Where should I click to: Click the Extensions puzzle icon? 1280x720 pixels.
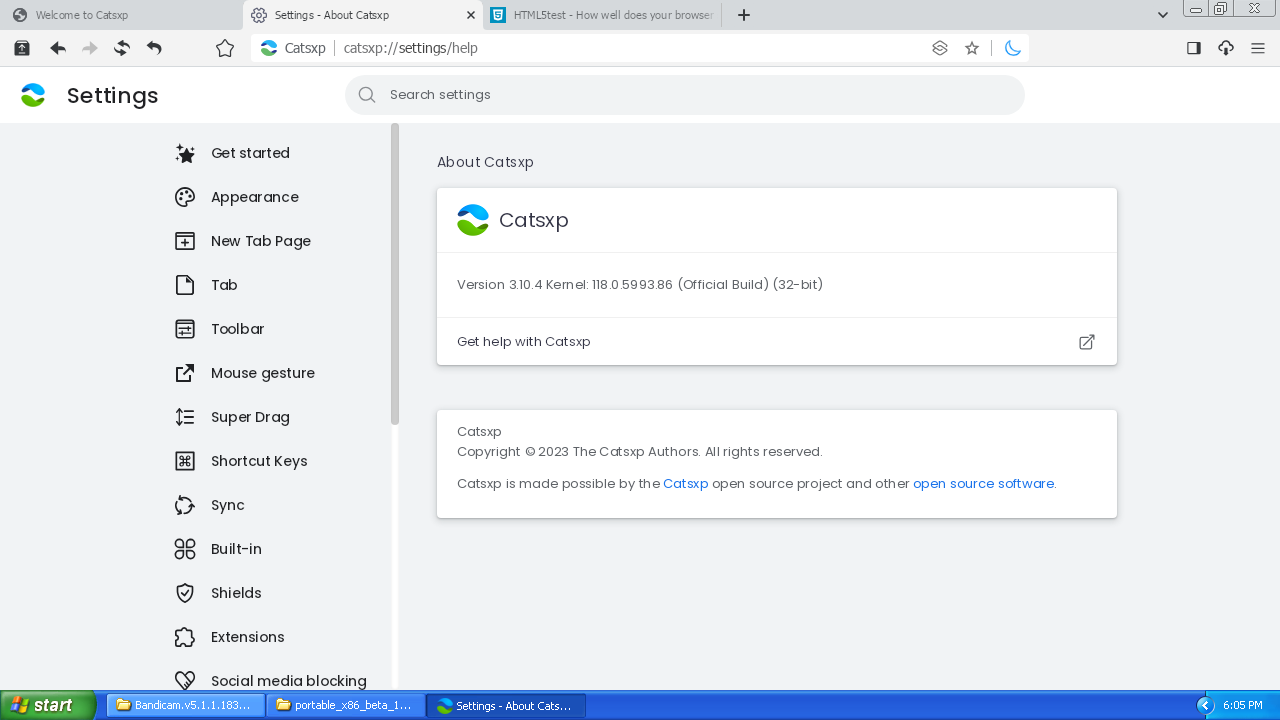tap(185, 637)
